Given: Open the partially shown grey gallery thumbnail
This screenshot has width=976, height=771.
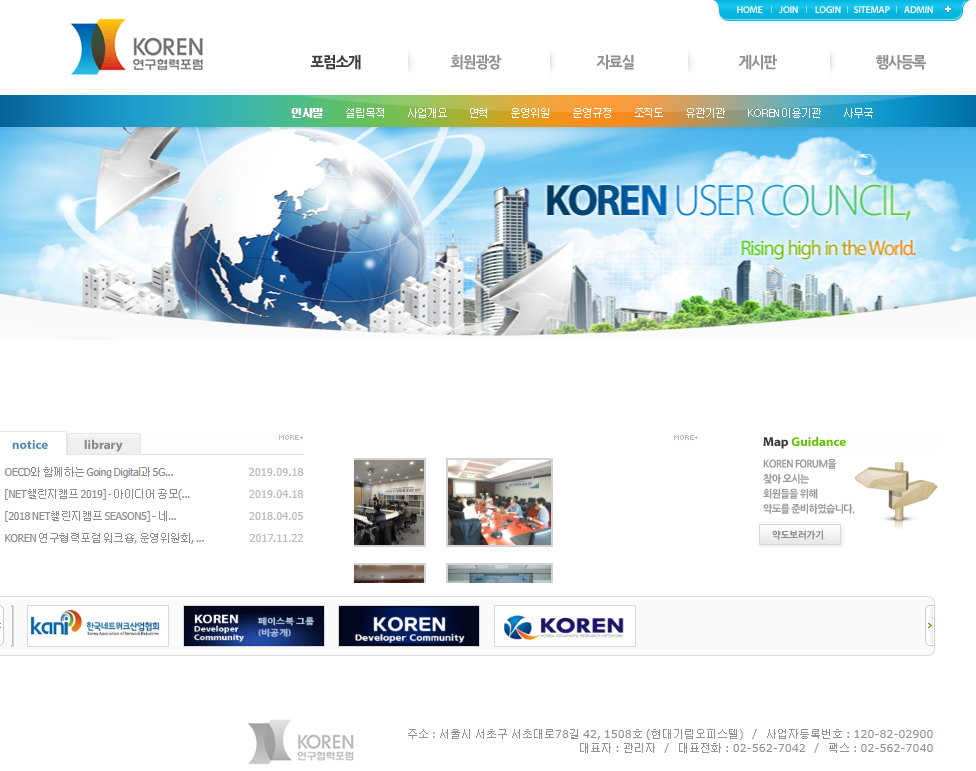Looking at the screenshot, I should click(499, 573).
